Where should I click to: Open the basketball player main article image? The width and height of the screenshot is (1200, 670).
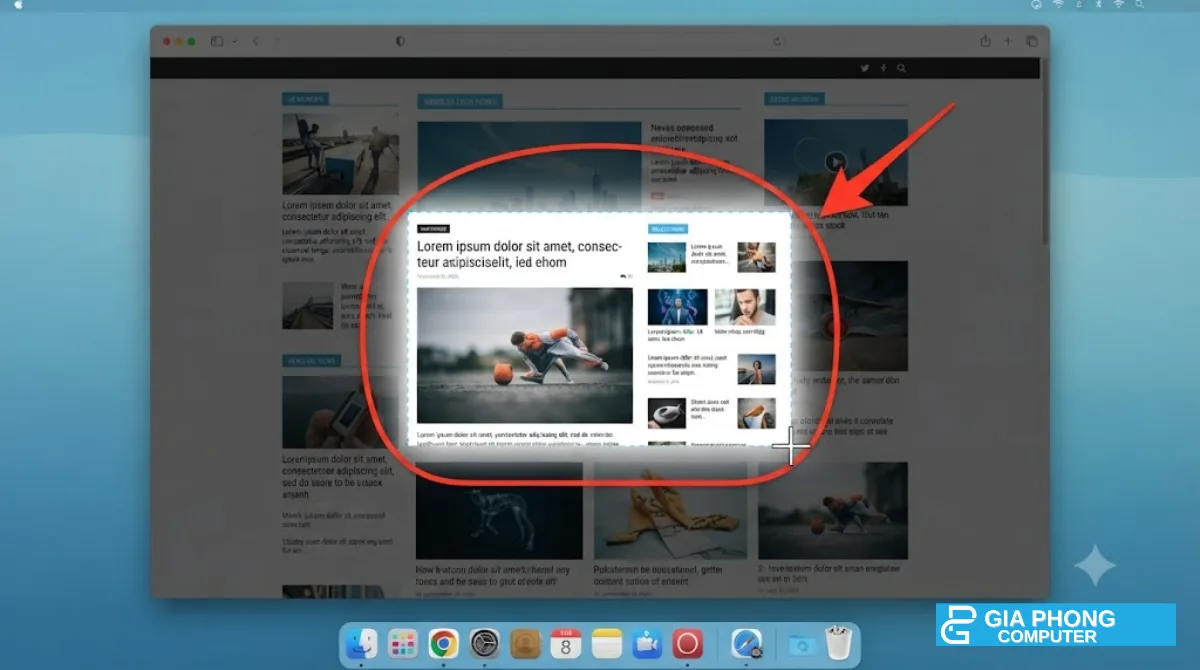pos(525,356)
